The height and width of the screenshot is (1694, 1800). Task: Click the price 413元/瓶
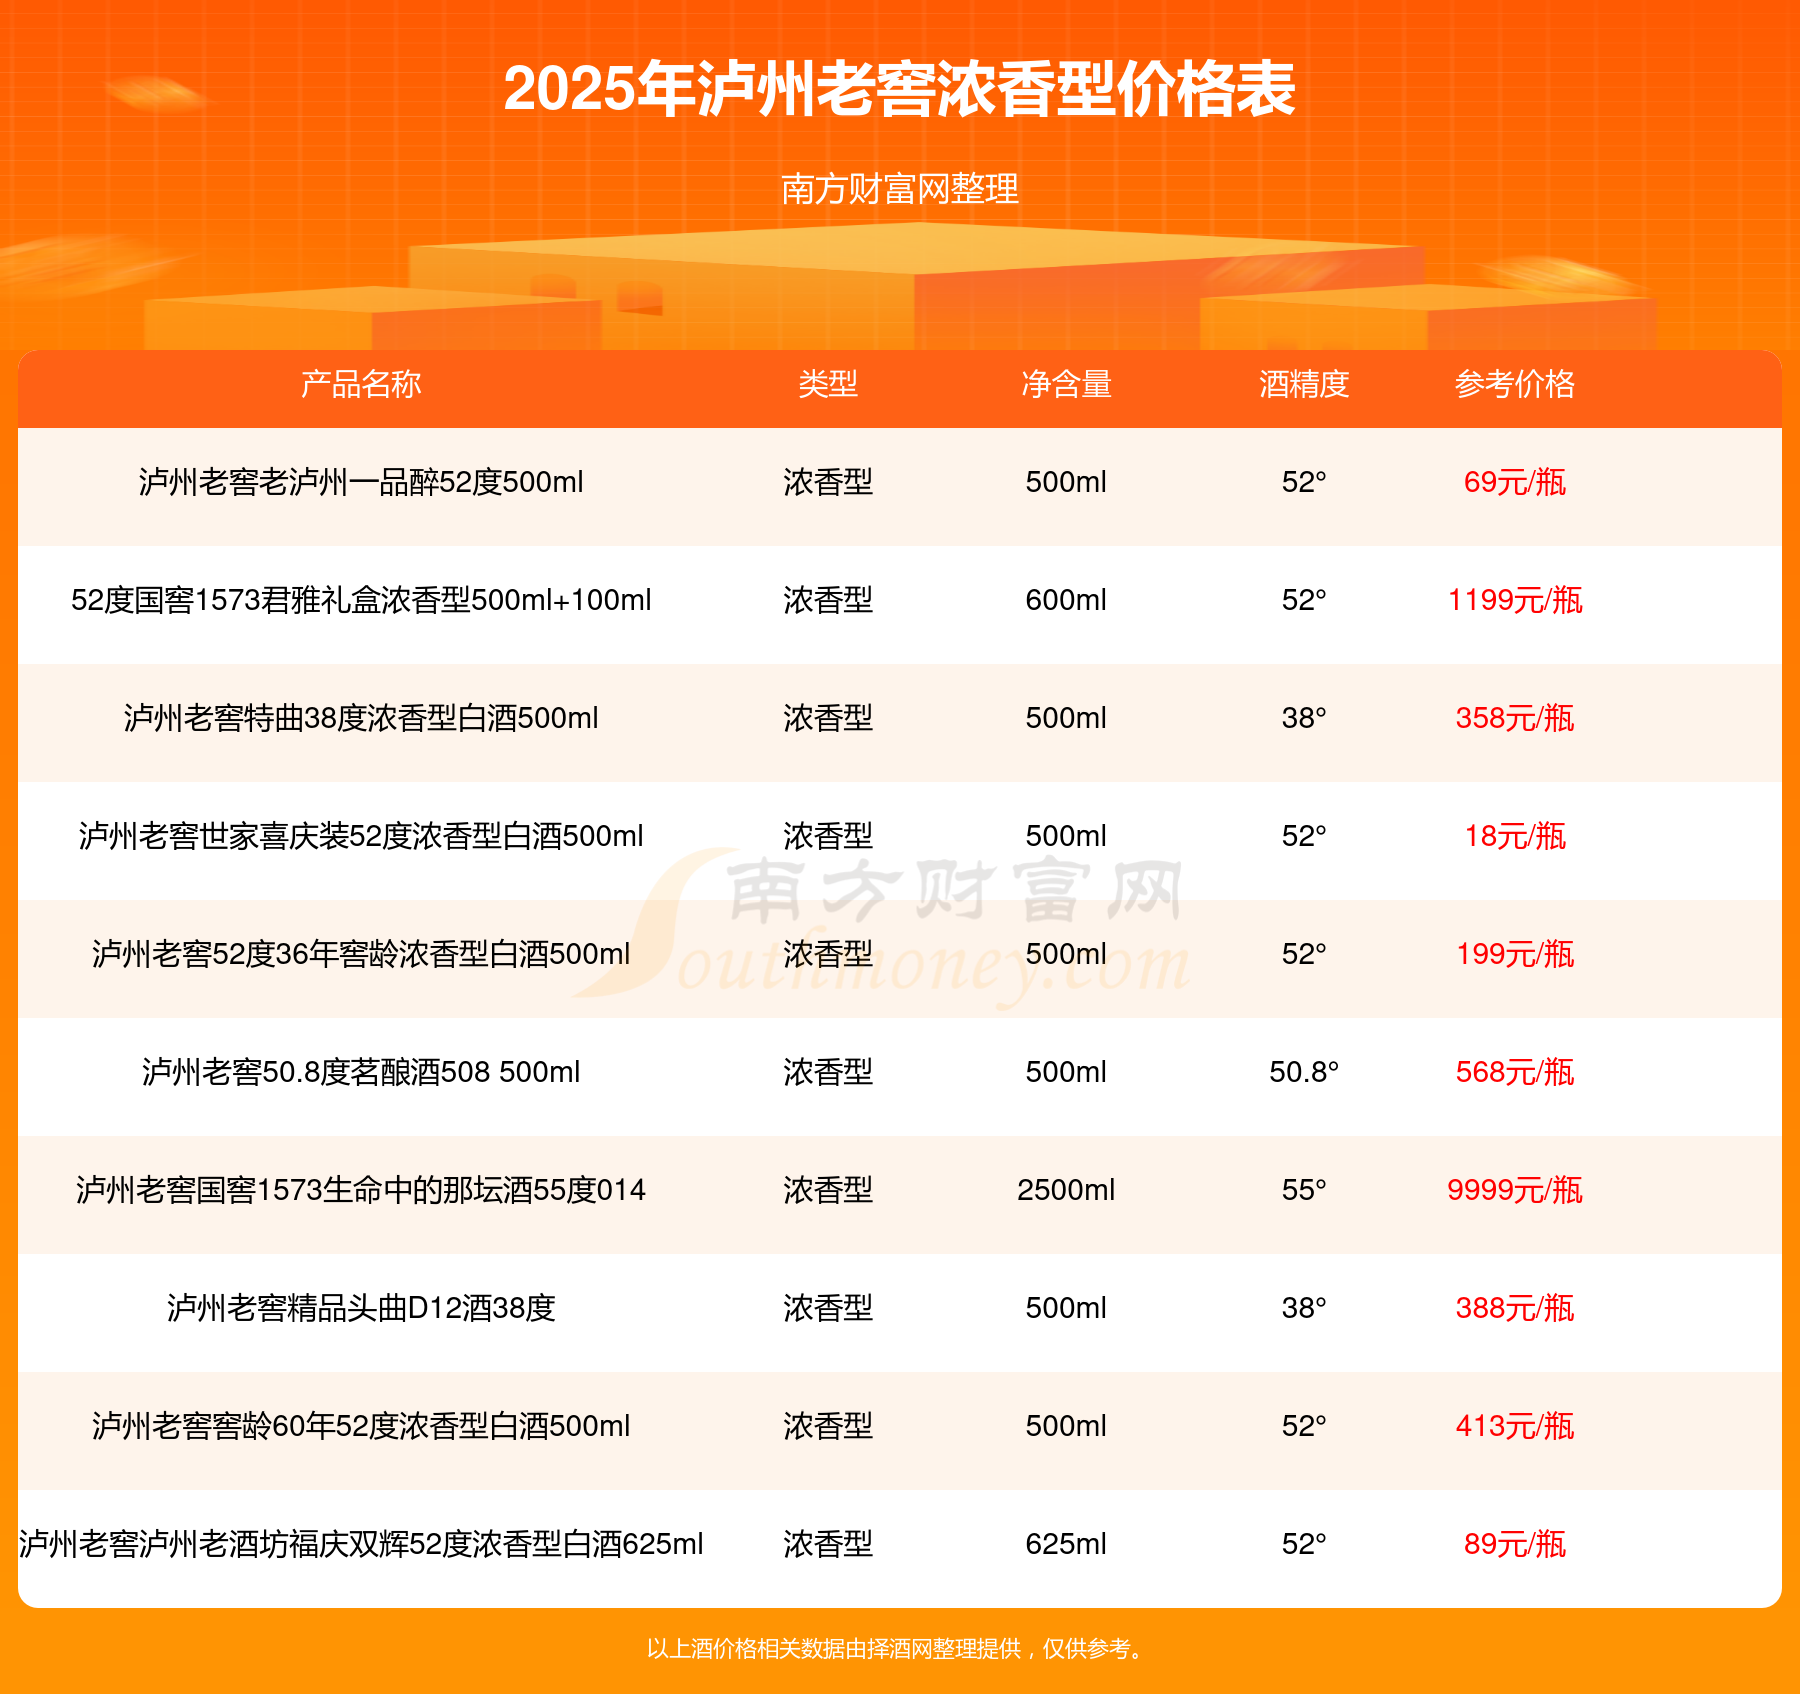coord(1515,1426)
